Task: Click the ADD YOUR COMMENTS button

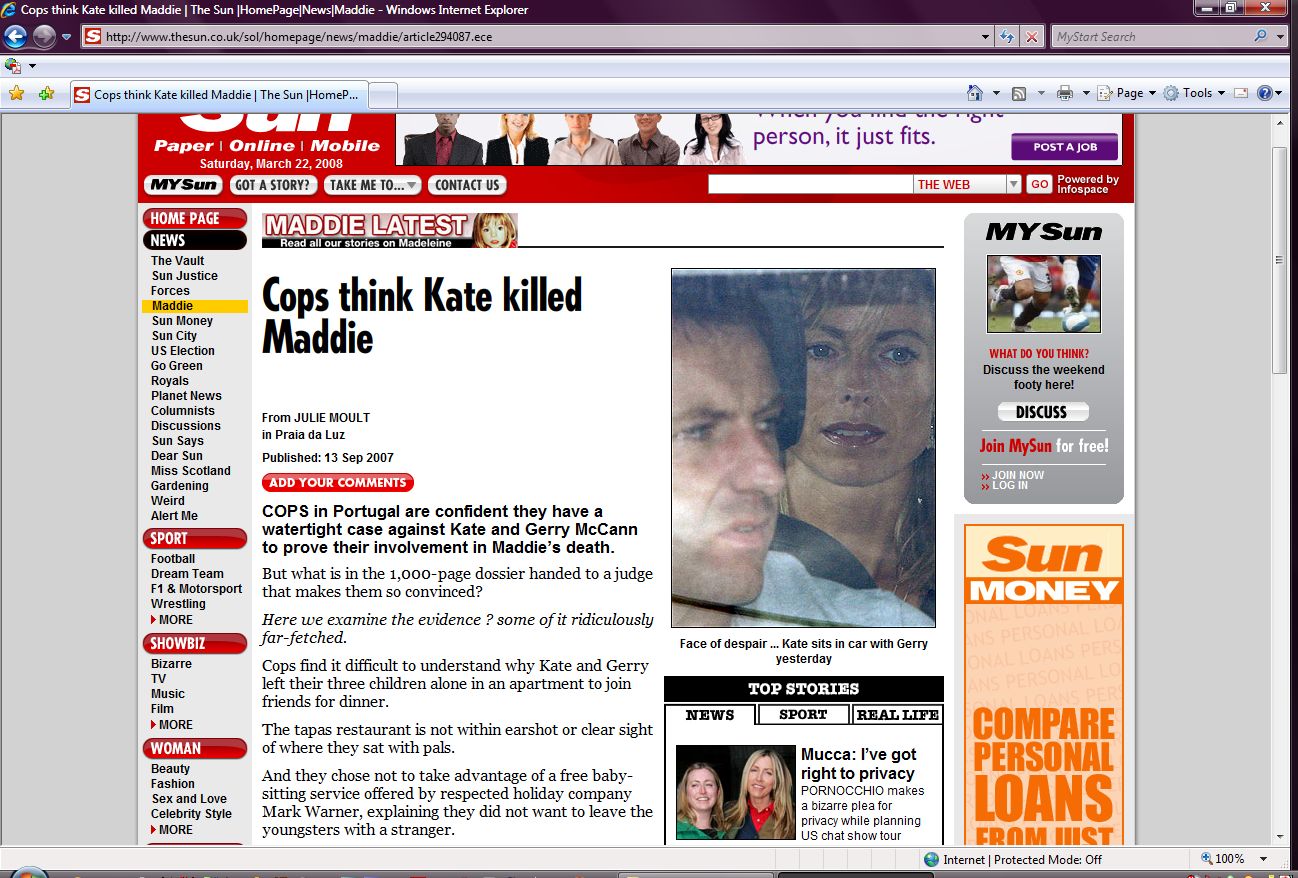Action: coord(338,483)
